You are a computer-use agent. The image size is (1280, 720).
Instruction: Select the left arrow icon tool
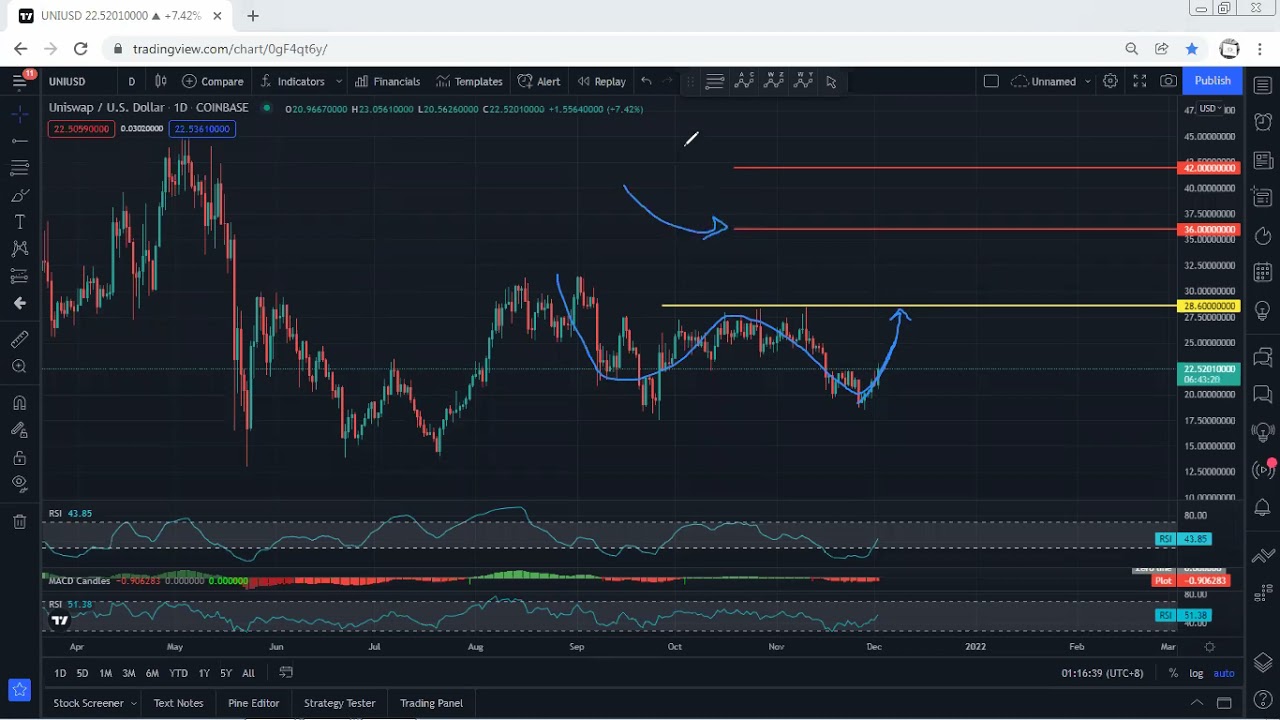pos(19,303)
